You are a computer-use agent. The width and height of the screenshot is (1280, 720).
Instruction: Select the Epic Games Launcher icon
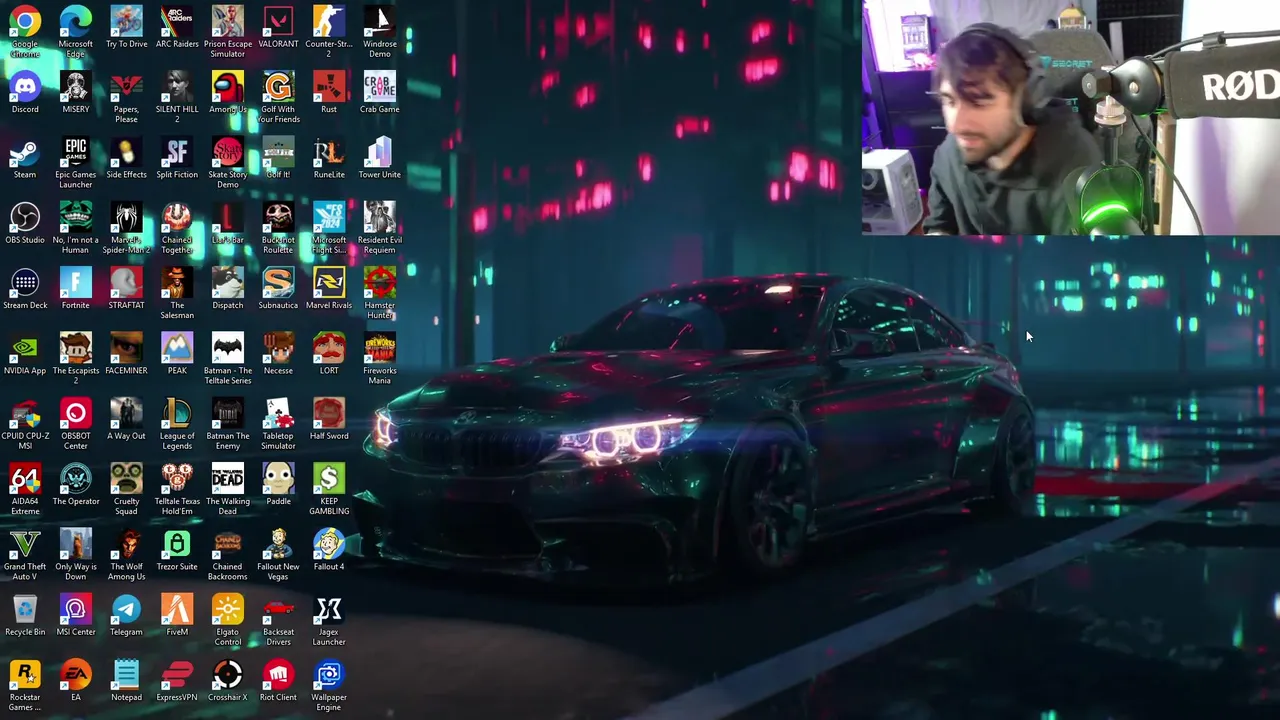coord(76,152)
